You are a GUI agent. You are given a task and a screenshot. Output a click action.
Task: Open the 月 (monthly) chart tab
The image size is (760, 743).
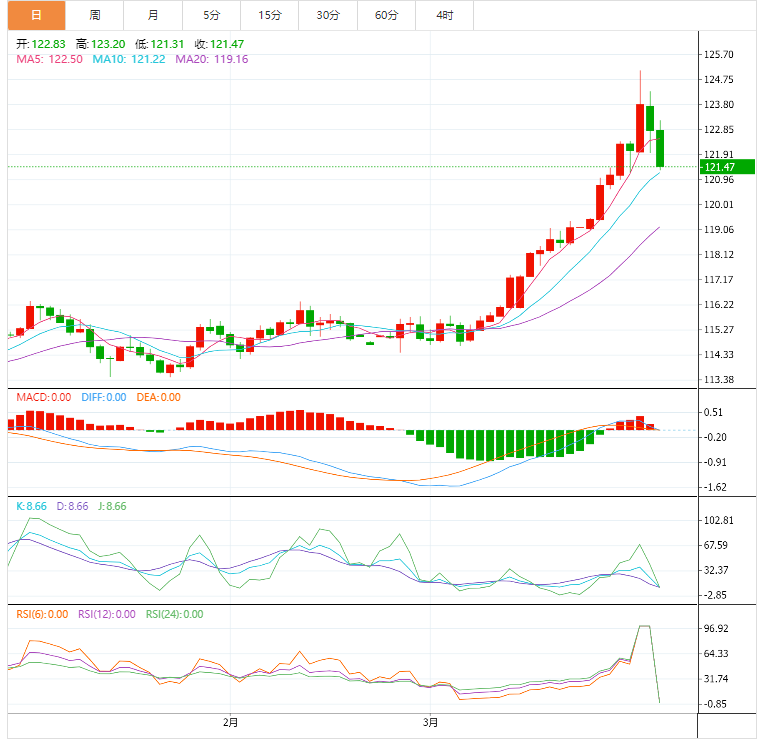pyautogui.click(x=152, y=15)
